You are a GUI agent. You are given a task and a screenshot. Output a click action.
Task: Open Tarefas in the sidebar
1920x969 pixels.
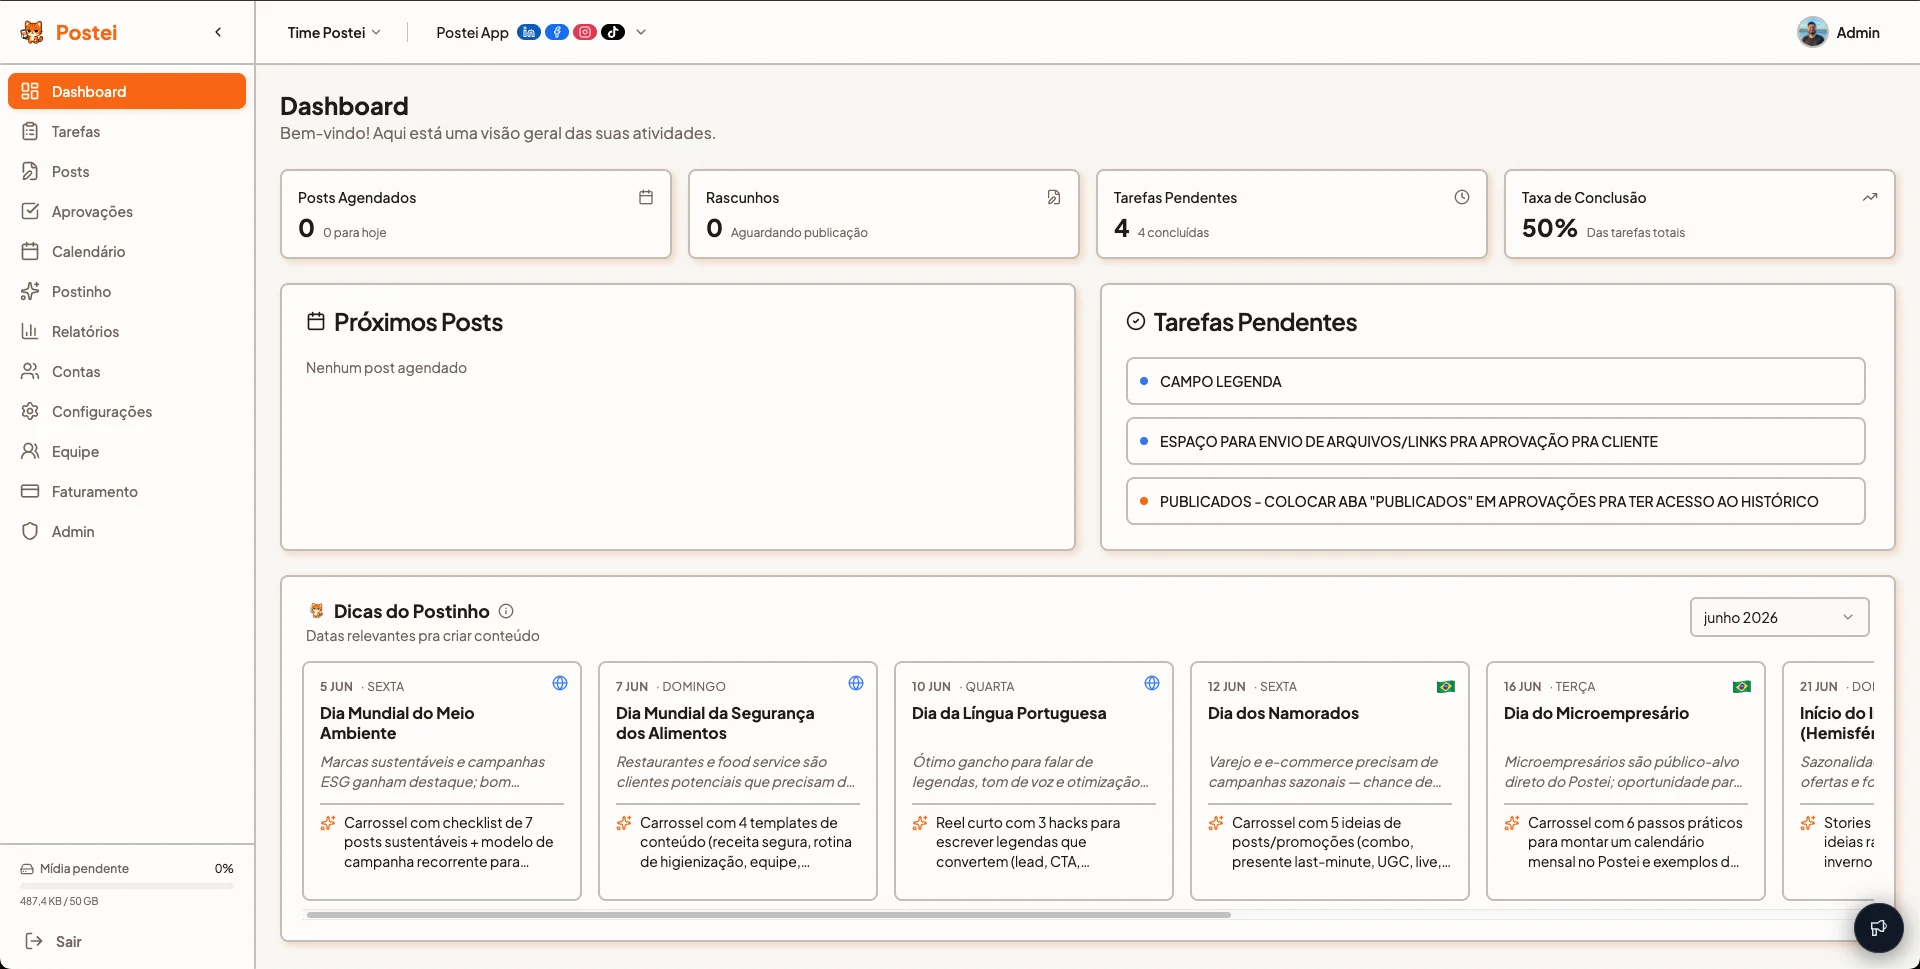pos(127,131)
